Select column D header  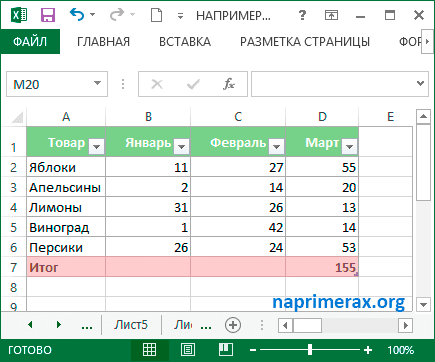tap(322, 117)
